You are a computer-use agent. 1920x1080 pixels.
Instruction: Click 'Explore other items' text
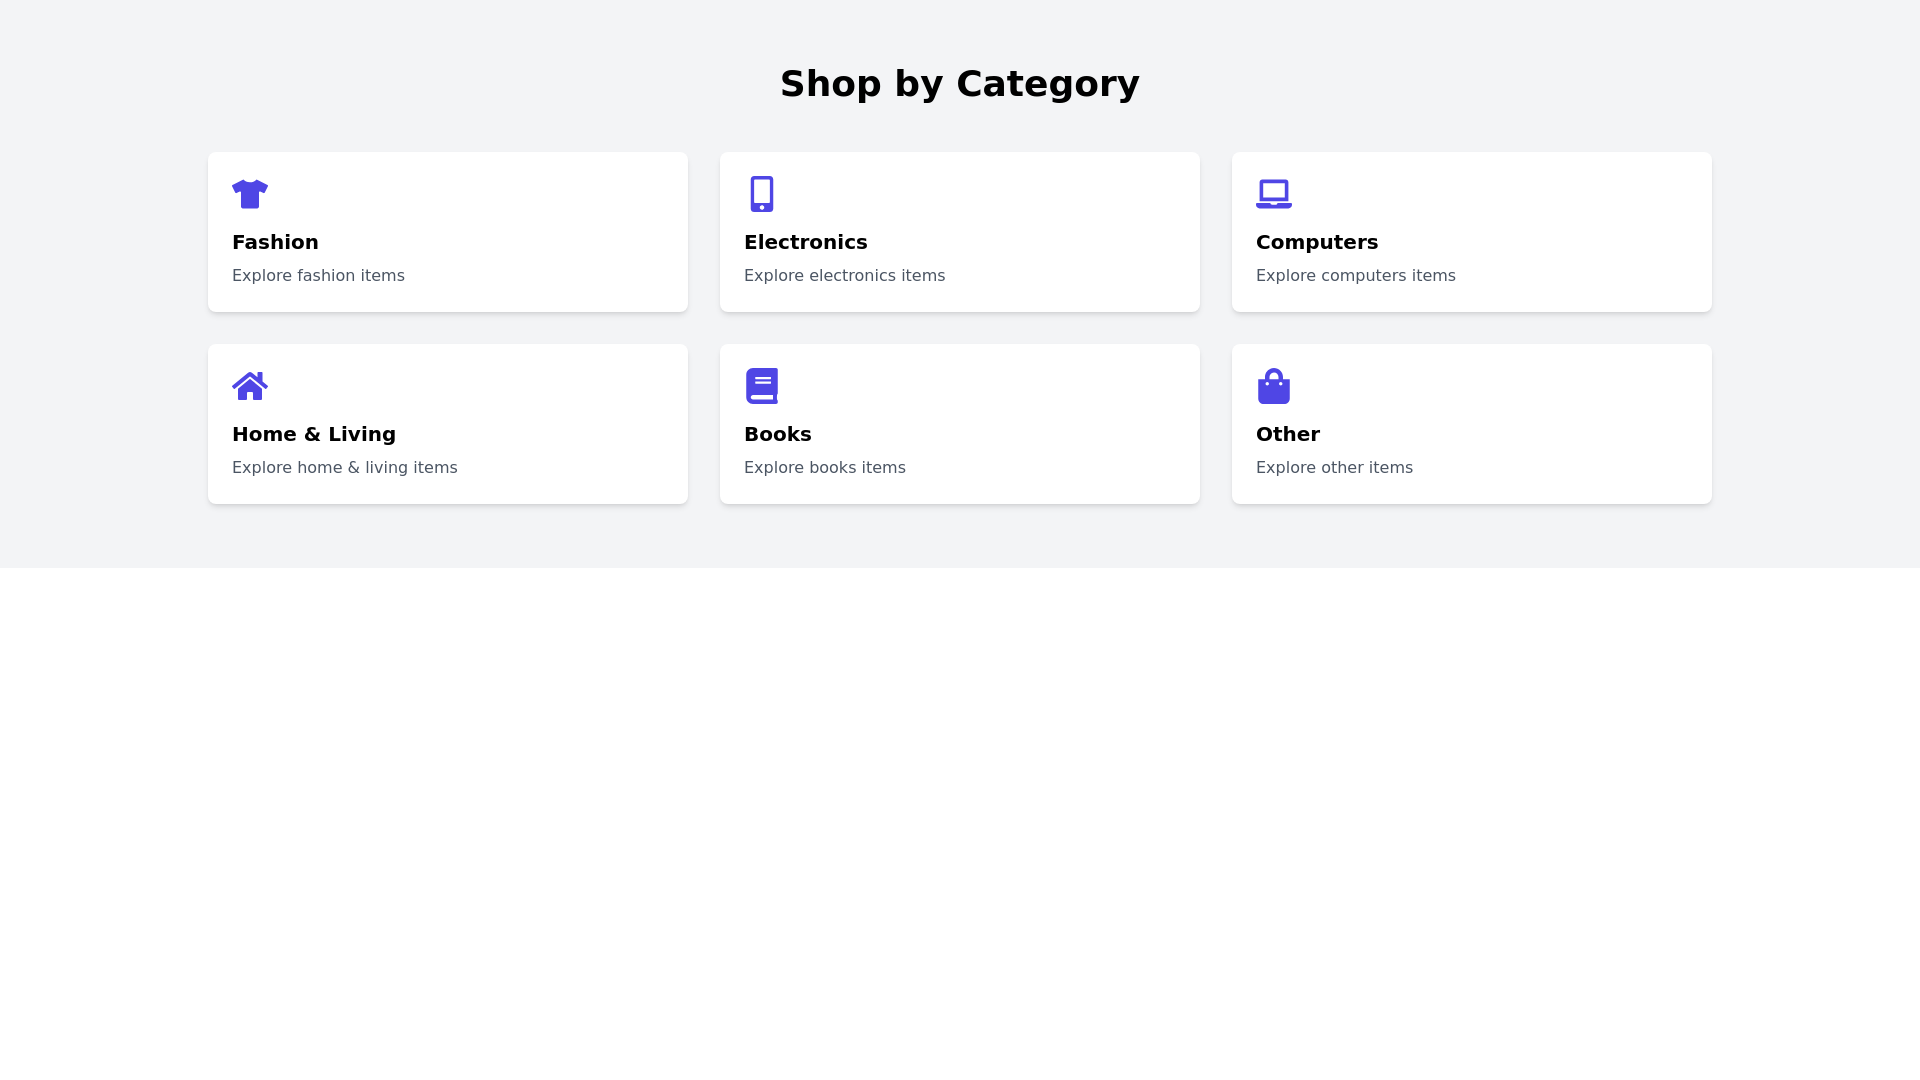coord(1334,468)
